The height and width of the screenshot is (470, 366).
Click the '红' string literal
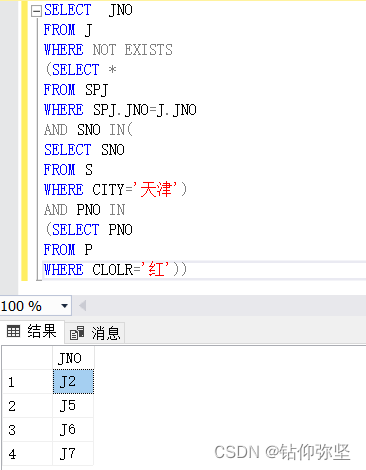pos(157,269)
